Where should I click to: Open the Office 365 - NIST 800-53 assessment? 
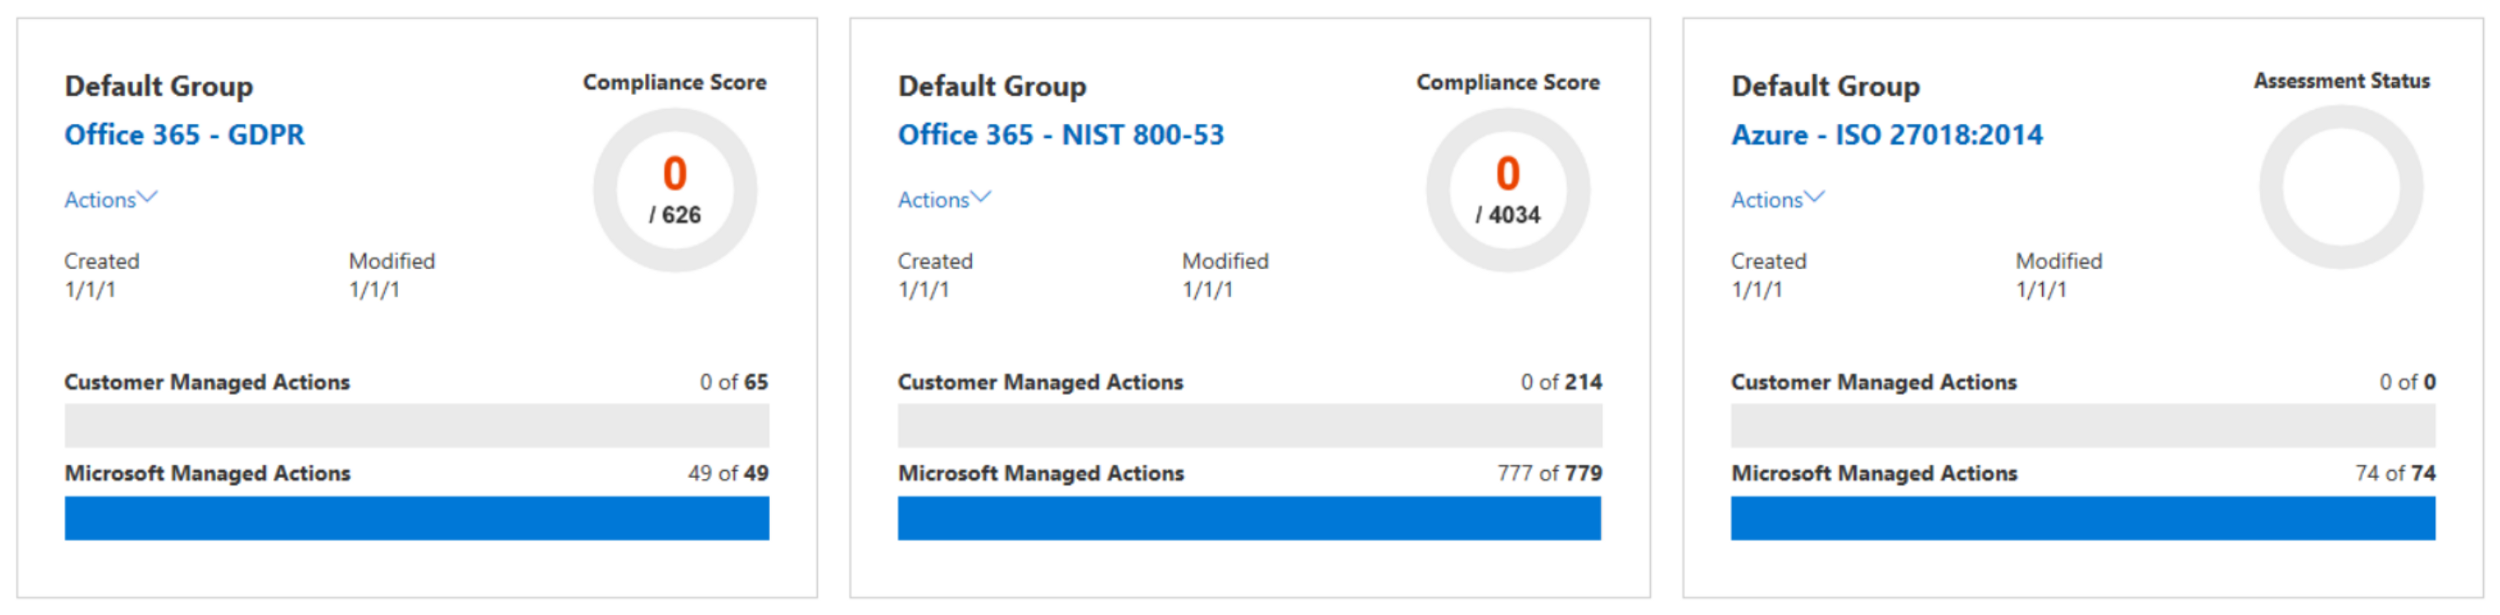click(x=1061, y=135)
